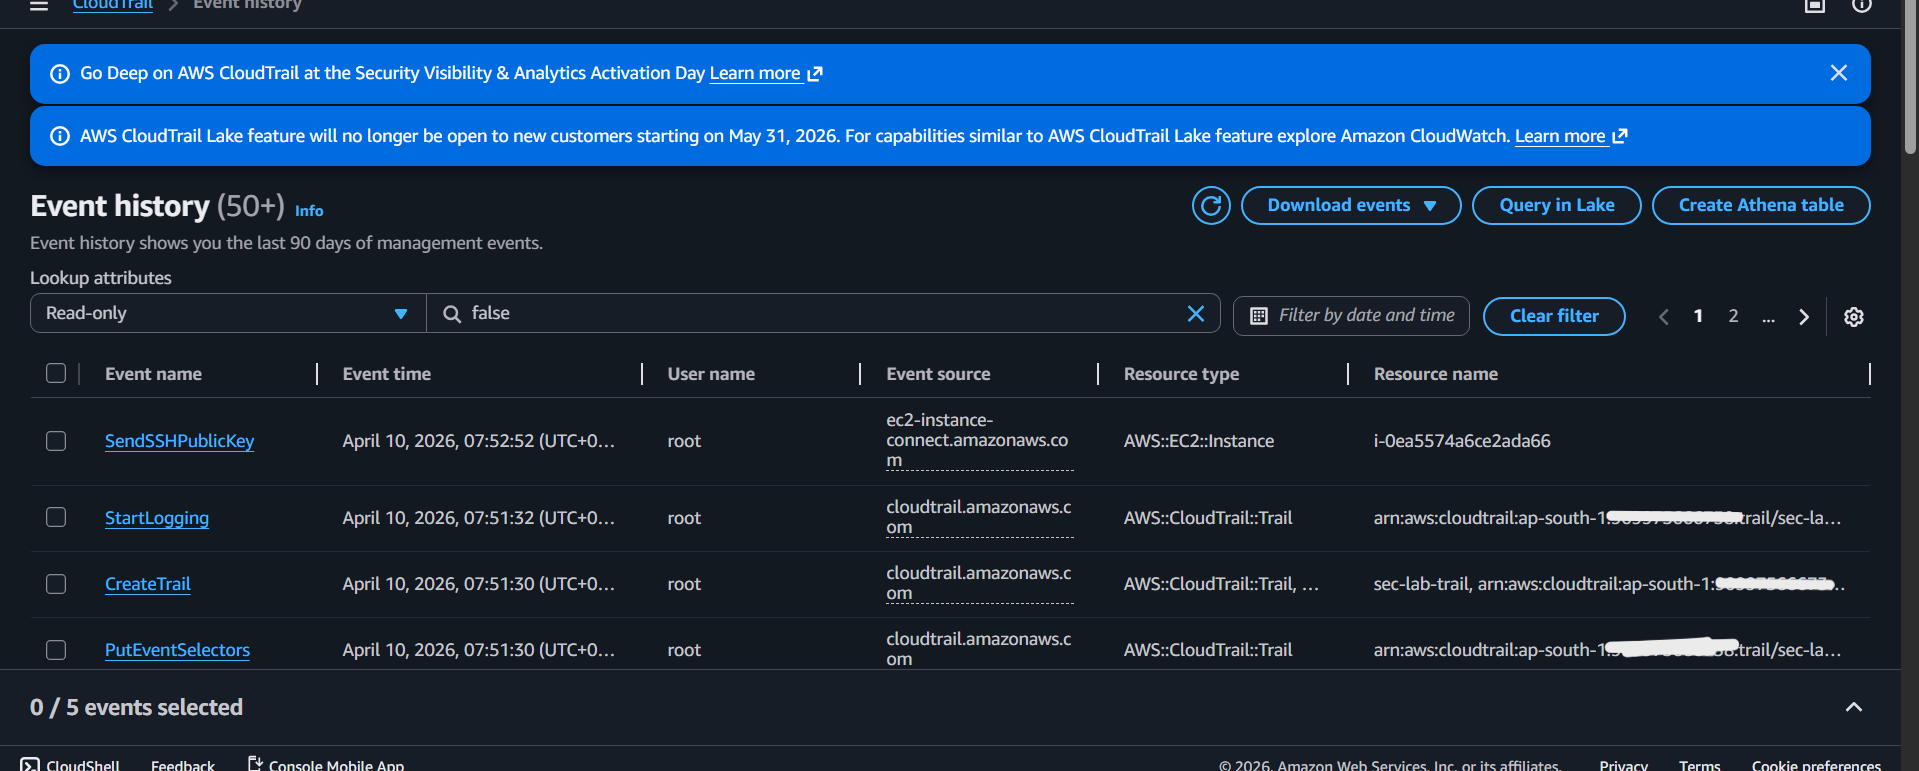Image resolution: width=1919 pixels, height=771 pixels.
Task: Click the Event source column header
Action: click(x=938, y=374)
